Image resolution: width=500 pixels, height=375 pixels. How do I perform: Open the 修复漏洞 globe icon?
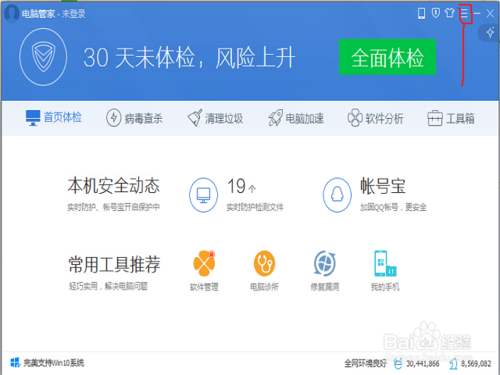click(325, 263)
